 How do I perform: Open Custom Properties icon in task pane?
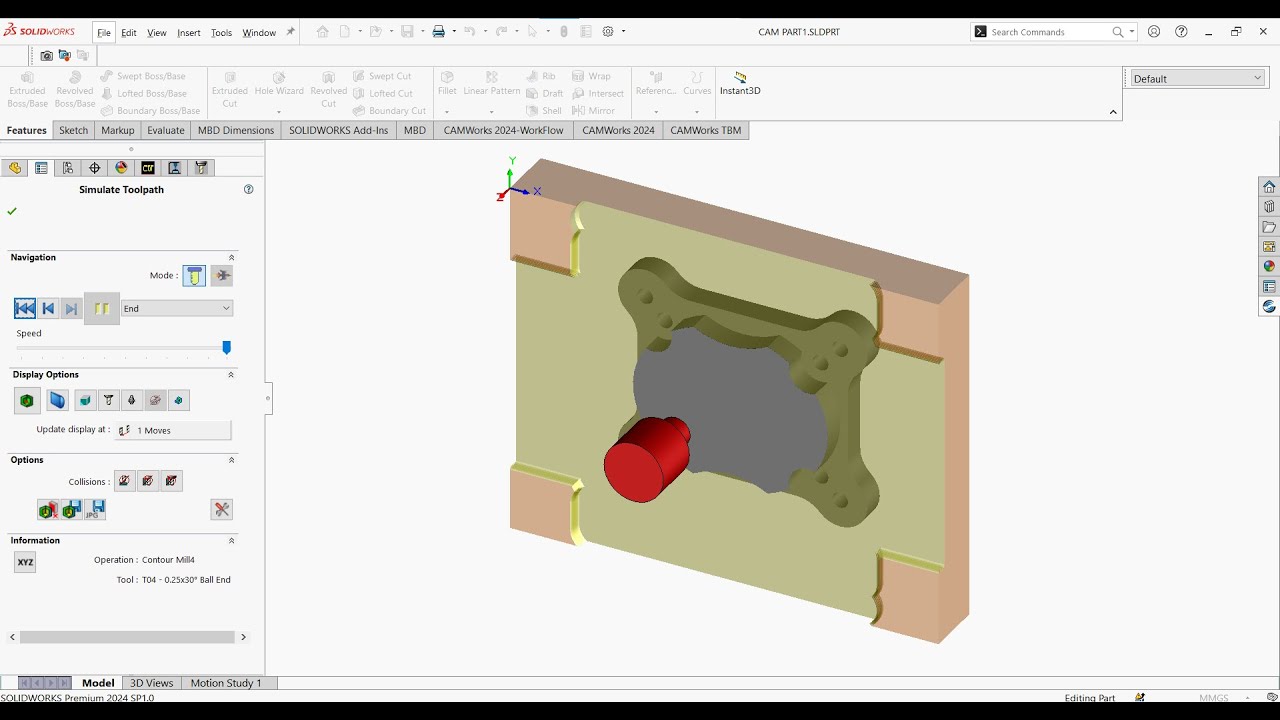pos(1269,287)
